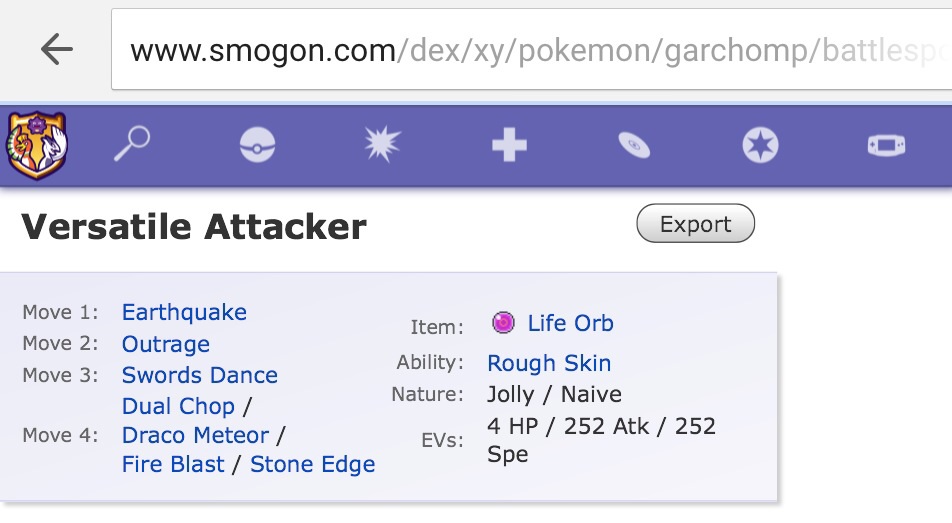
Task: Open the Earthquake move link
Action: 184,312
